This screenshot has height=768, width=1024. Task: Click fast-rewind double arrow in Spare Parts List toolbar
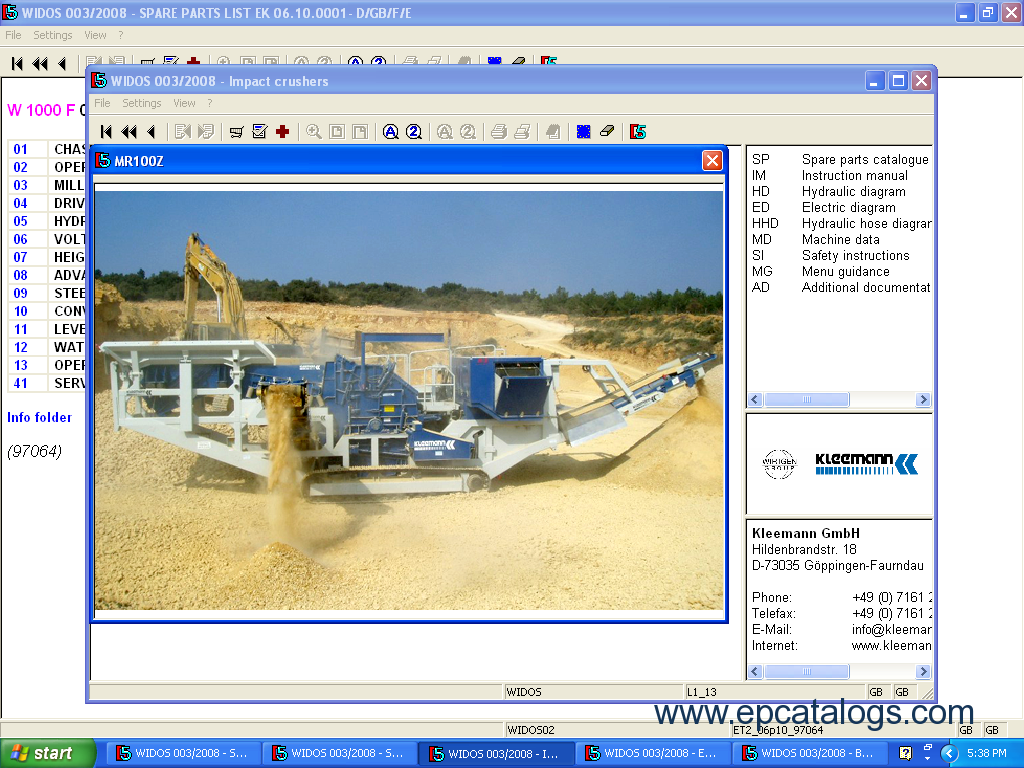[40, 63]
